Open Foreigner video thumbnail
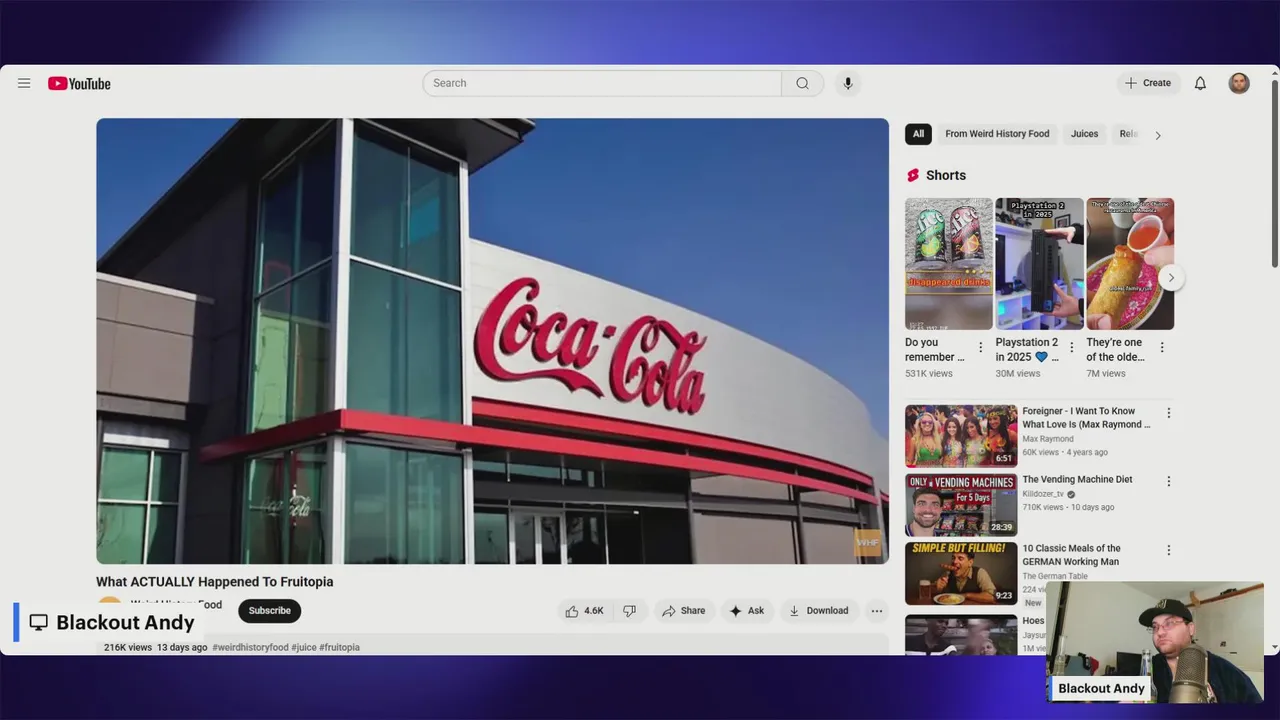 coord(961,436)
